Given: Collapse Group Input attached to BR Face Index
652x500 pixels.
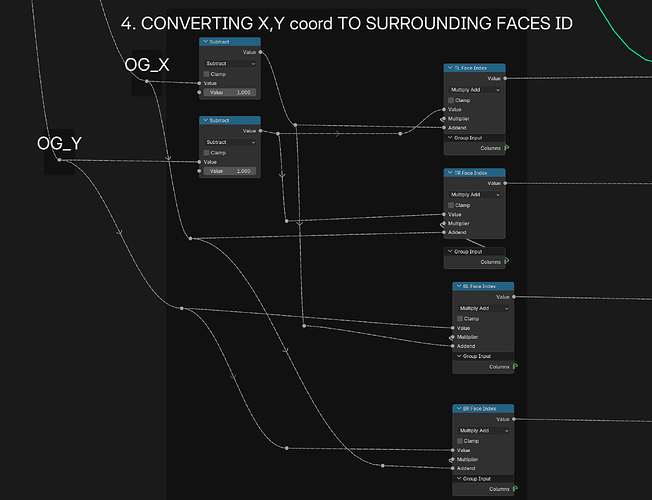Looking at the screenshot, I should pos(459,478).
